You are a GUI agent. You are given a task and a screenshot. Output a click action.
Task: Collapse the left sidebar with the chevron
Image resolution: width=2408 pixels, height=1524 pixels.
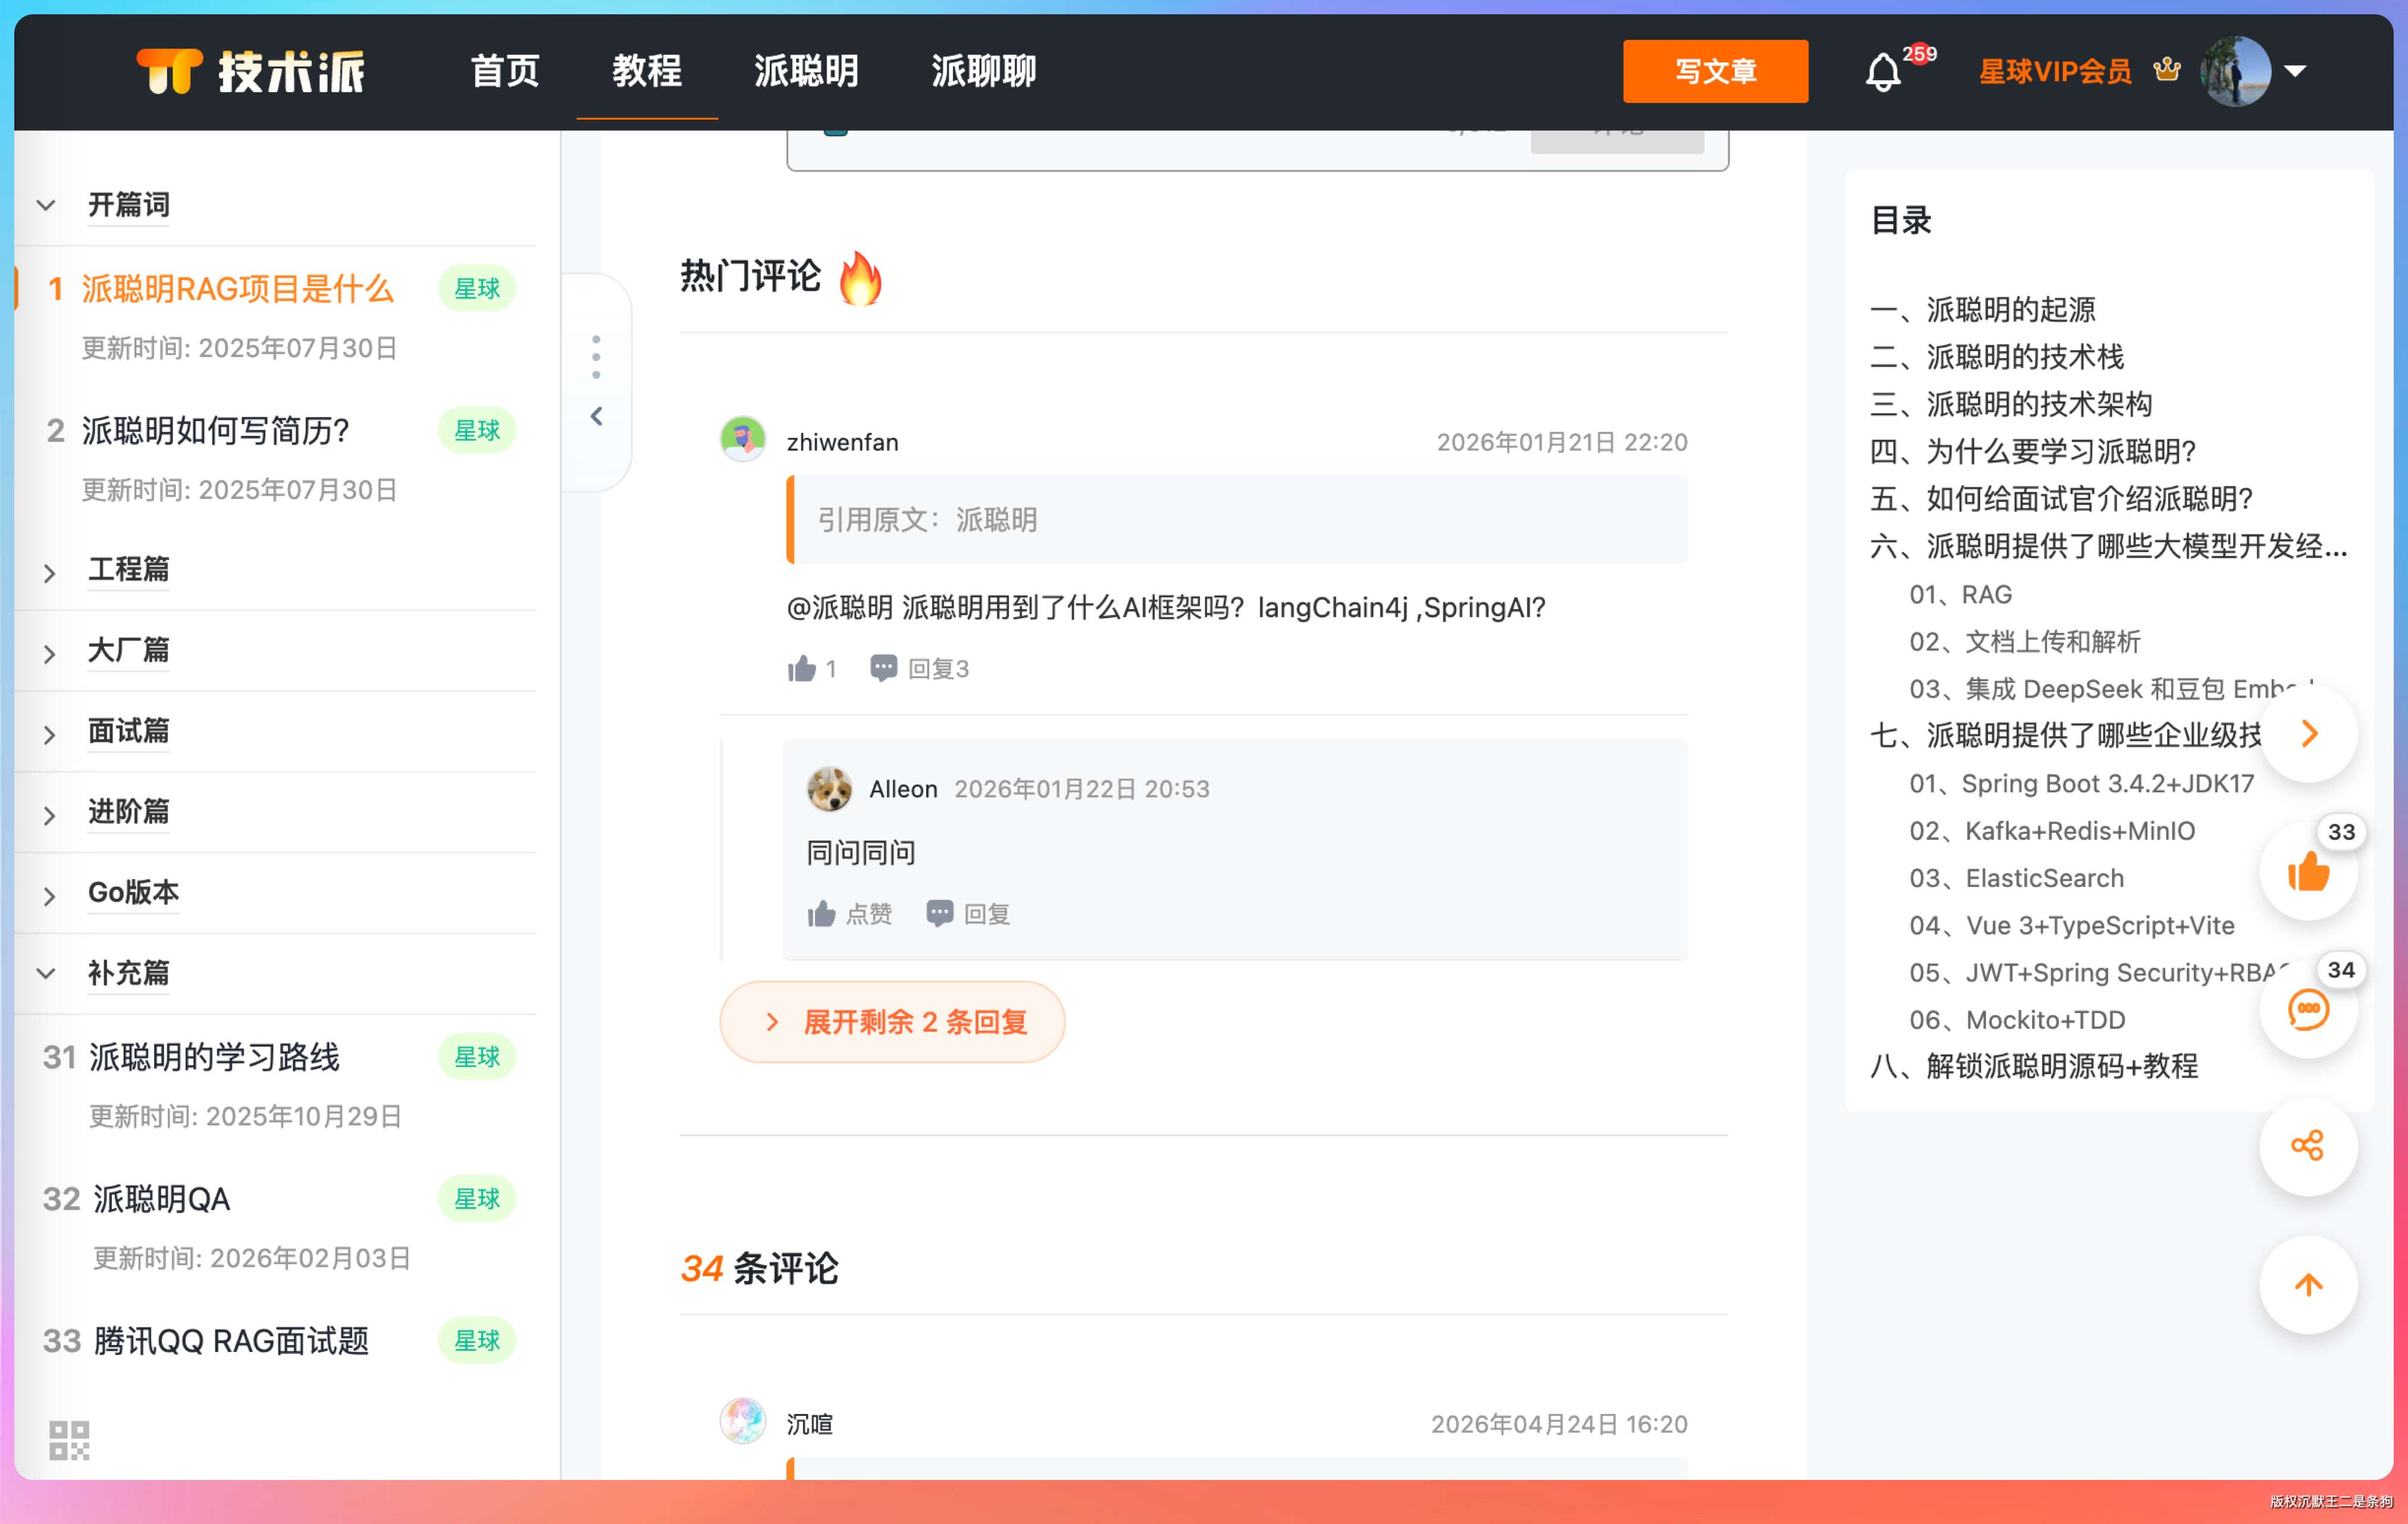[596, 416]
